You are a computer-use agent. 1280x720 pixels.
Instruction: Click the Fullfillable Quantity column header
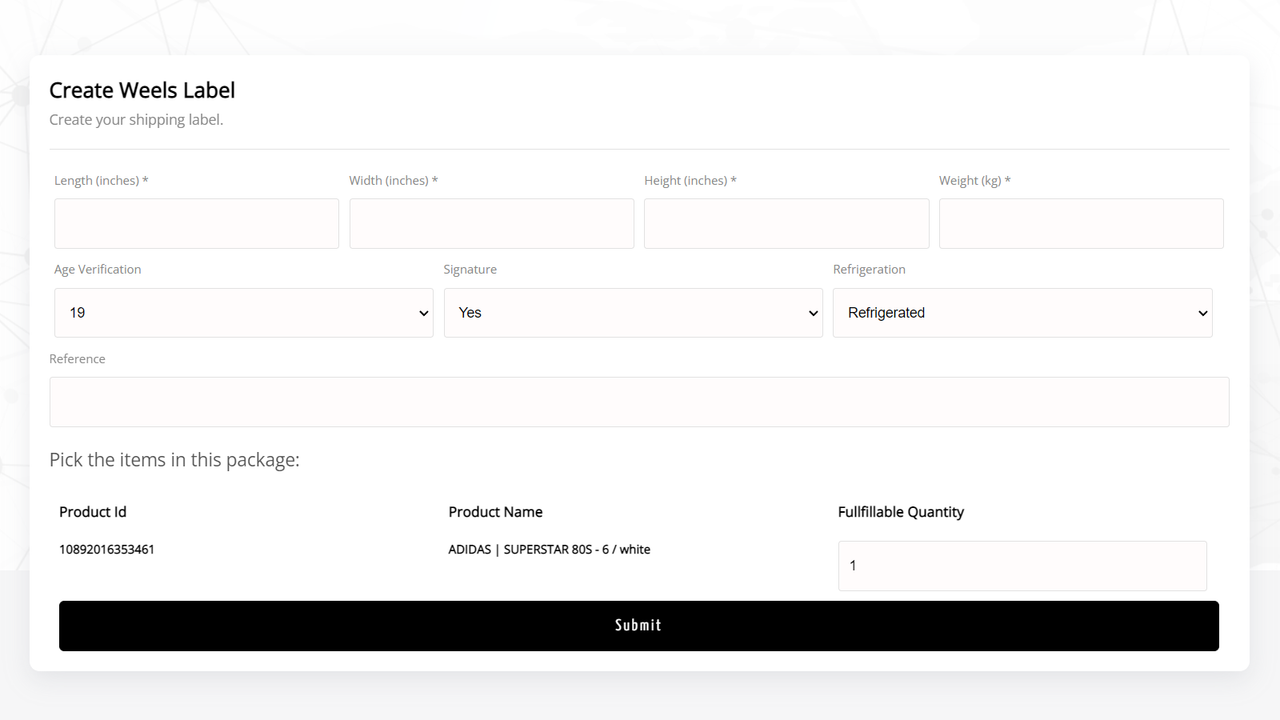[x=901, y=512]
